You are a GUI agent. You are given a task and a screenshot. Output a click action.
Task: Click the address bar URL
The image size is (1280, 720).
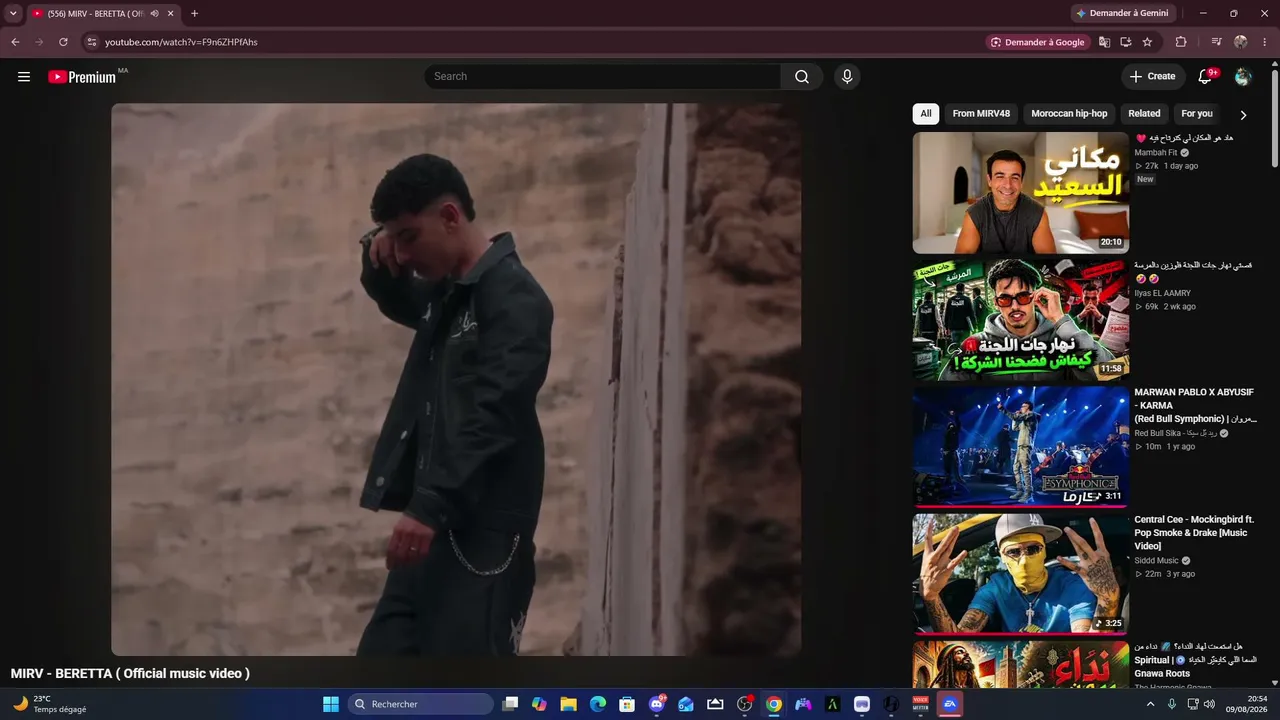tap(181, 42)
